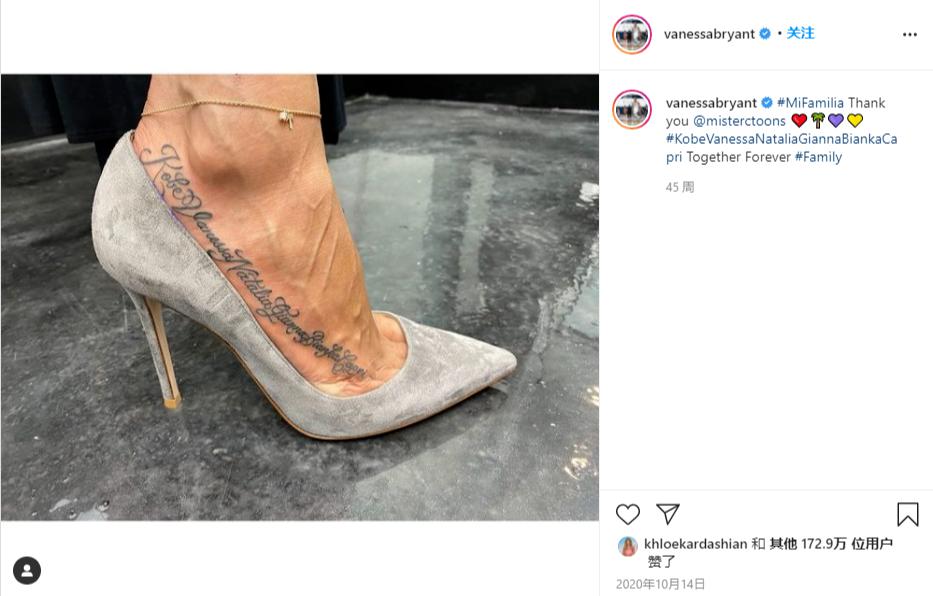This screenshot has height=596, width=933.
Task: Save the post with the bookmark icon
Action: 907,514
